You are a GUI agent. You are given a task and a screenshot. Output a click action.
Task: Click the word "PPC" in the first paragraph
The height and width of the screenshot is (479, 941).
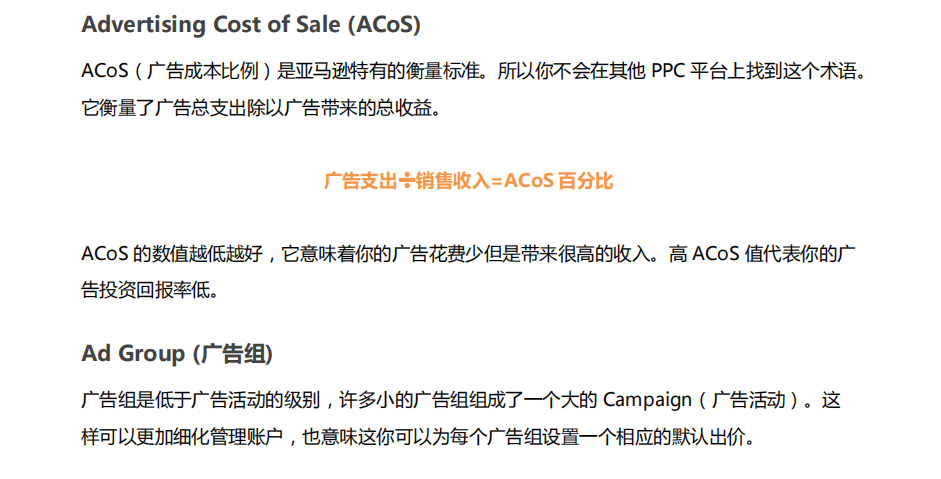click(668, 73)
